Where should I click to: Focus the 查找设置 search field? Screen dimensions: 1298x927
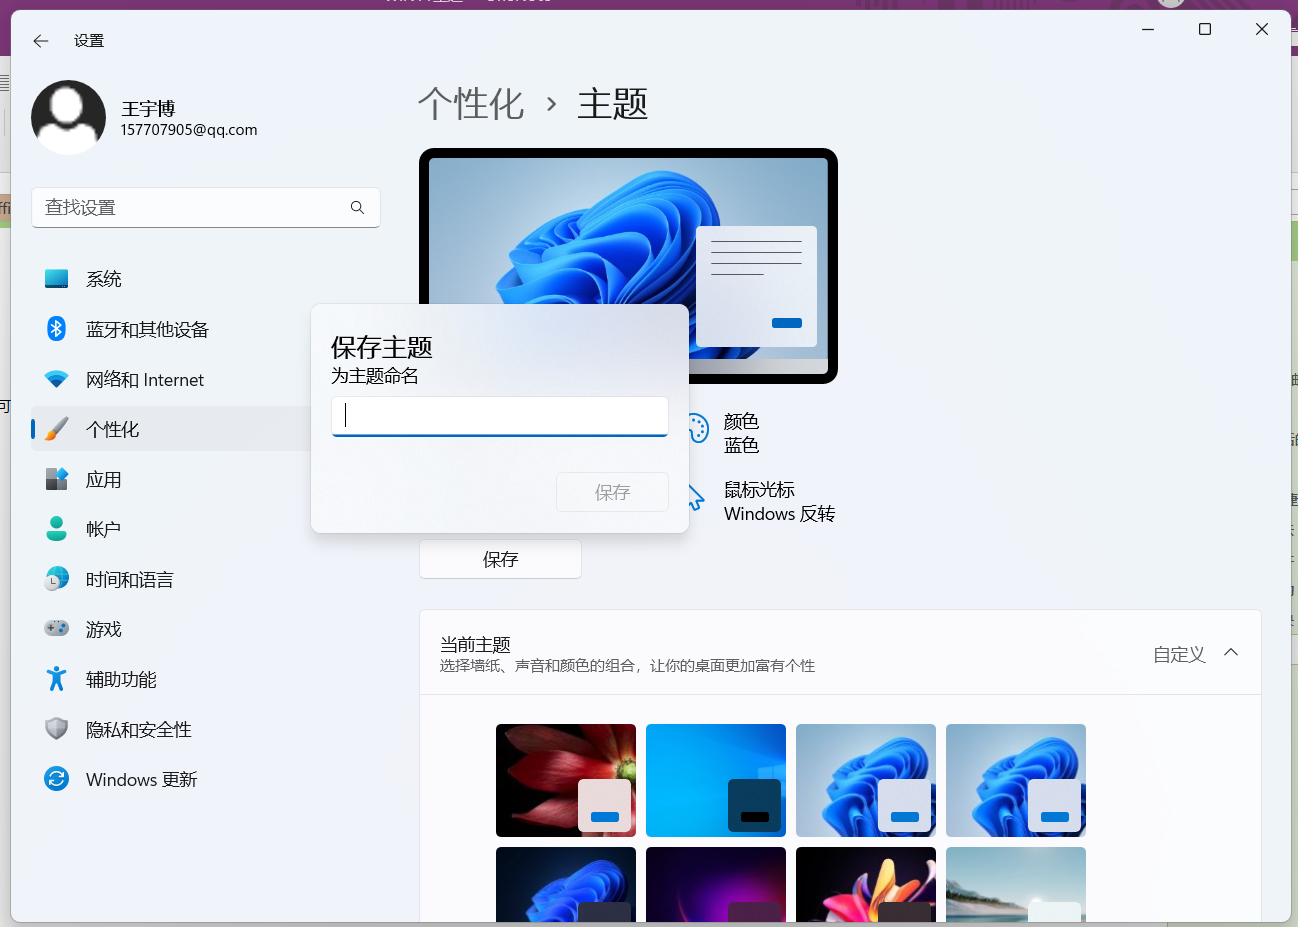(206, 207)
